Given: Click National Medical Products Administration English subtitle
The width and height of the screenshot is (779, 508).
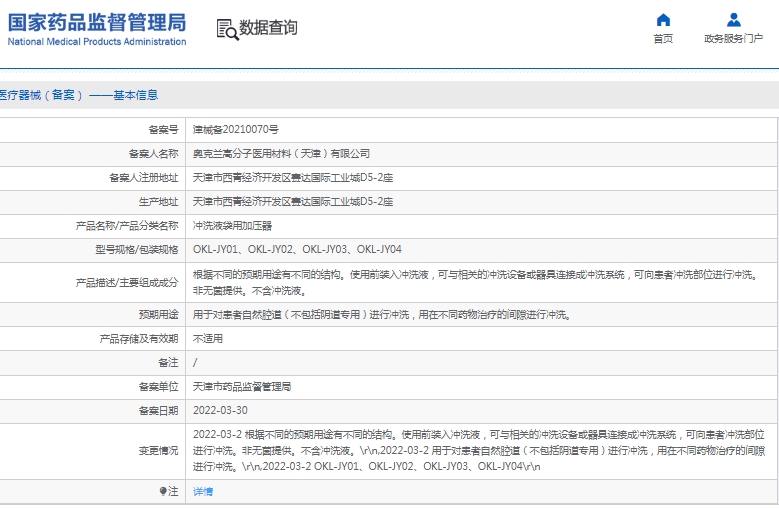Looking at the screenshot, I should (97, 42).
